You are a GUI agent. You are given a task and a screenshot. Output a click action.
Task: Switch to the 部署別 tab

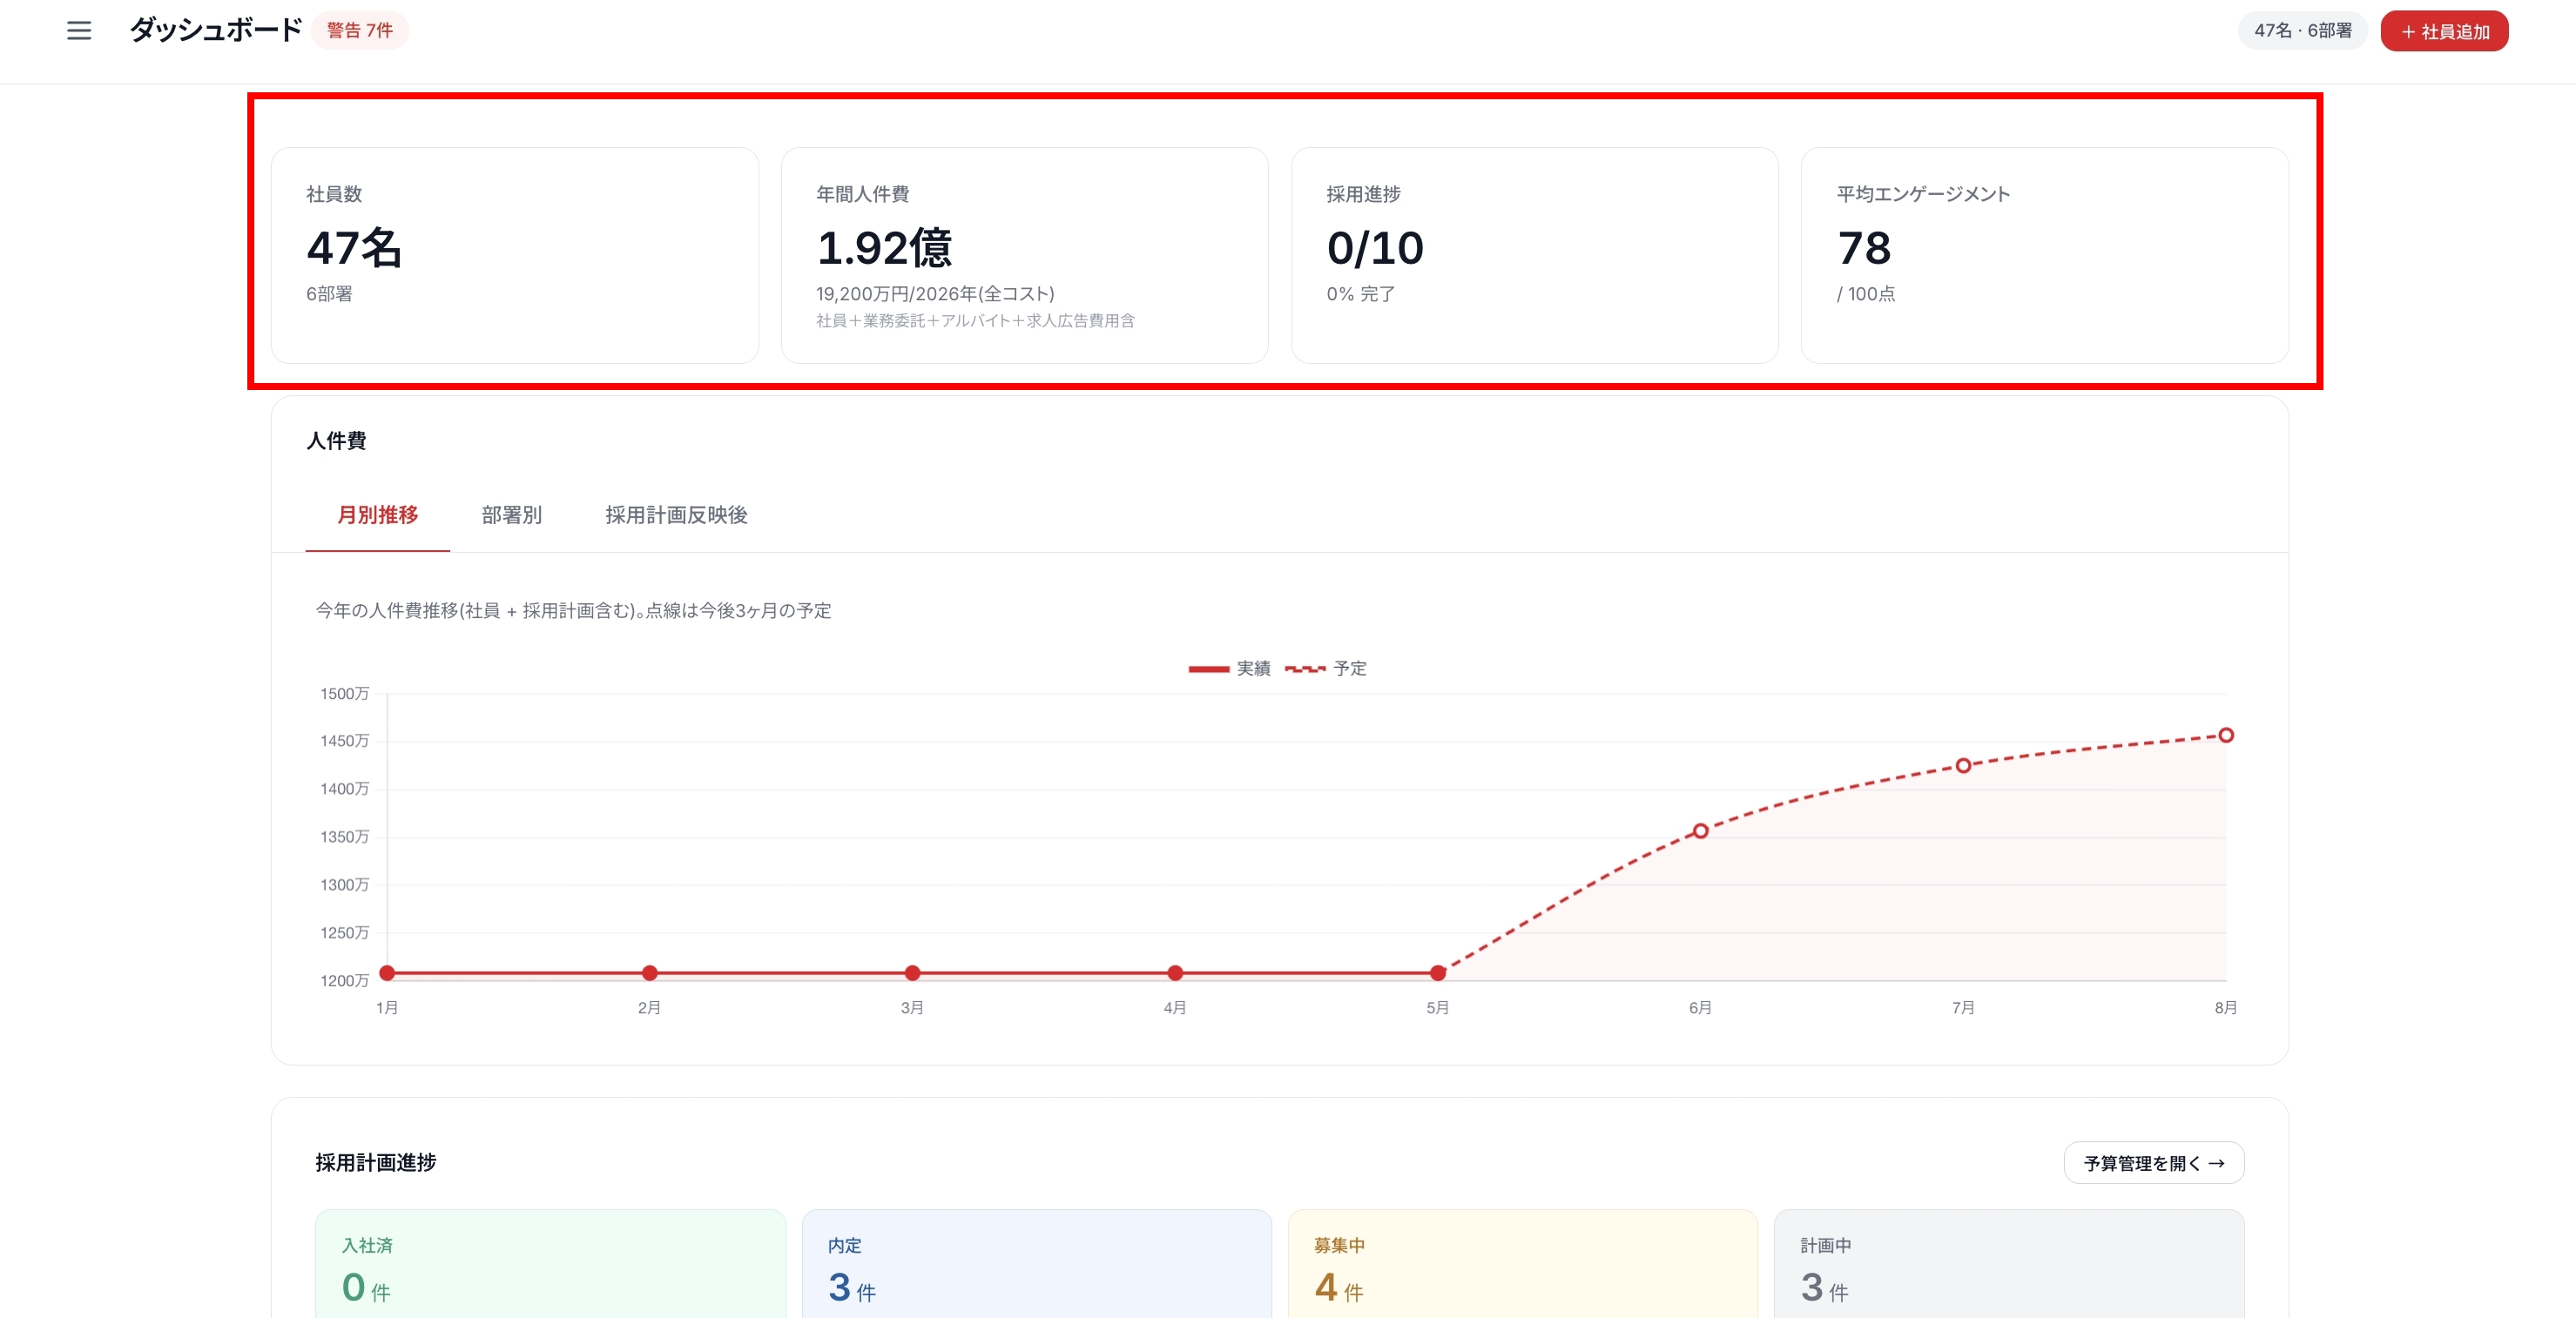512,515
